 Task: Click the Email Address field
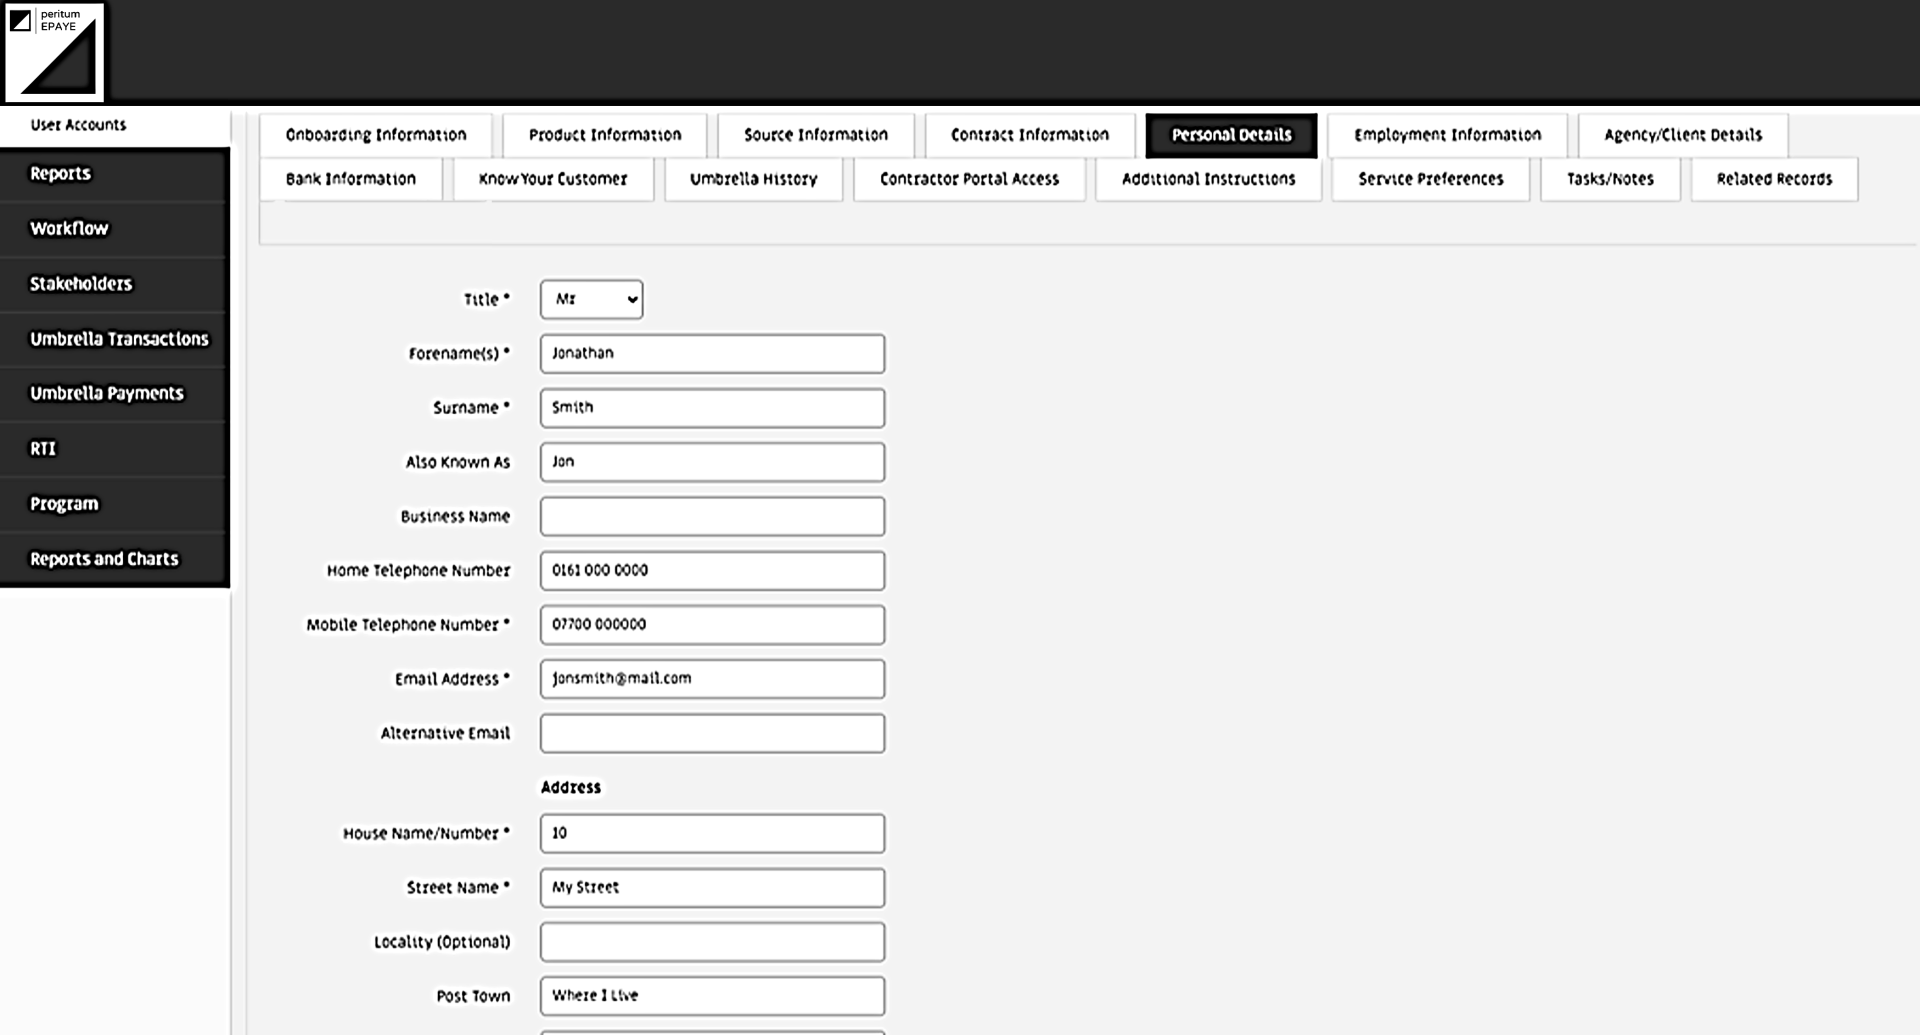point(712,678)
